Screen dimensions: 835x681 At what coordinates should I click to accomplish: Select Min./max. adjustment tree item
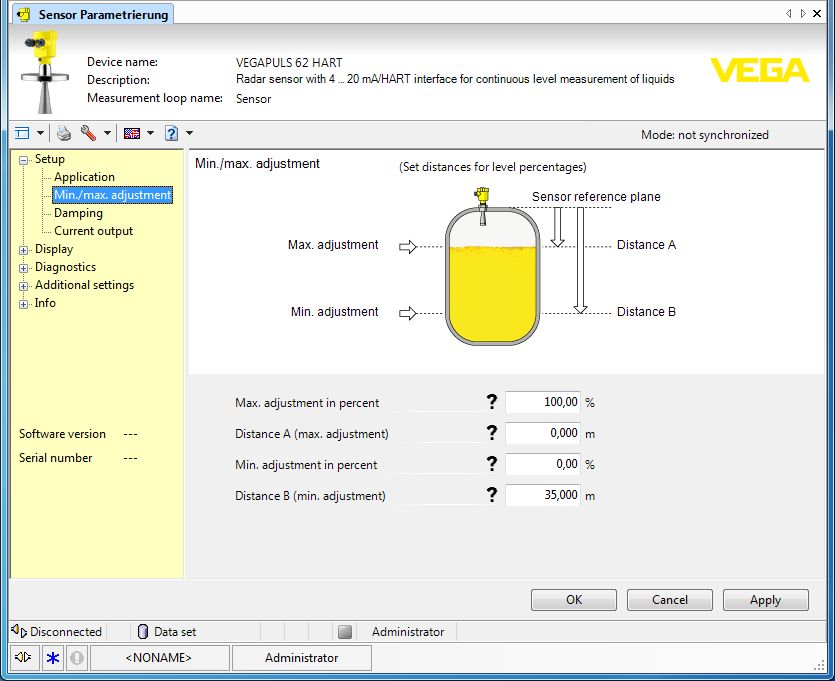click(112, 195)
